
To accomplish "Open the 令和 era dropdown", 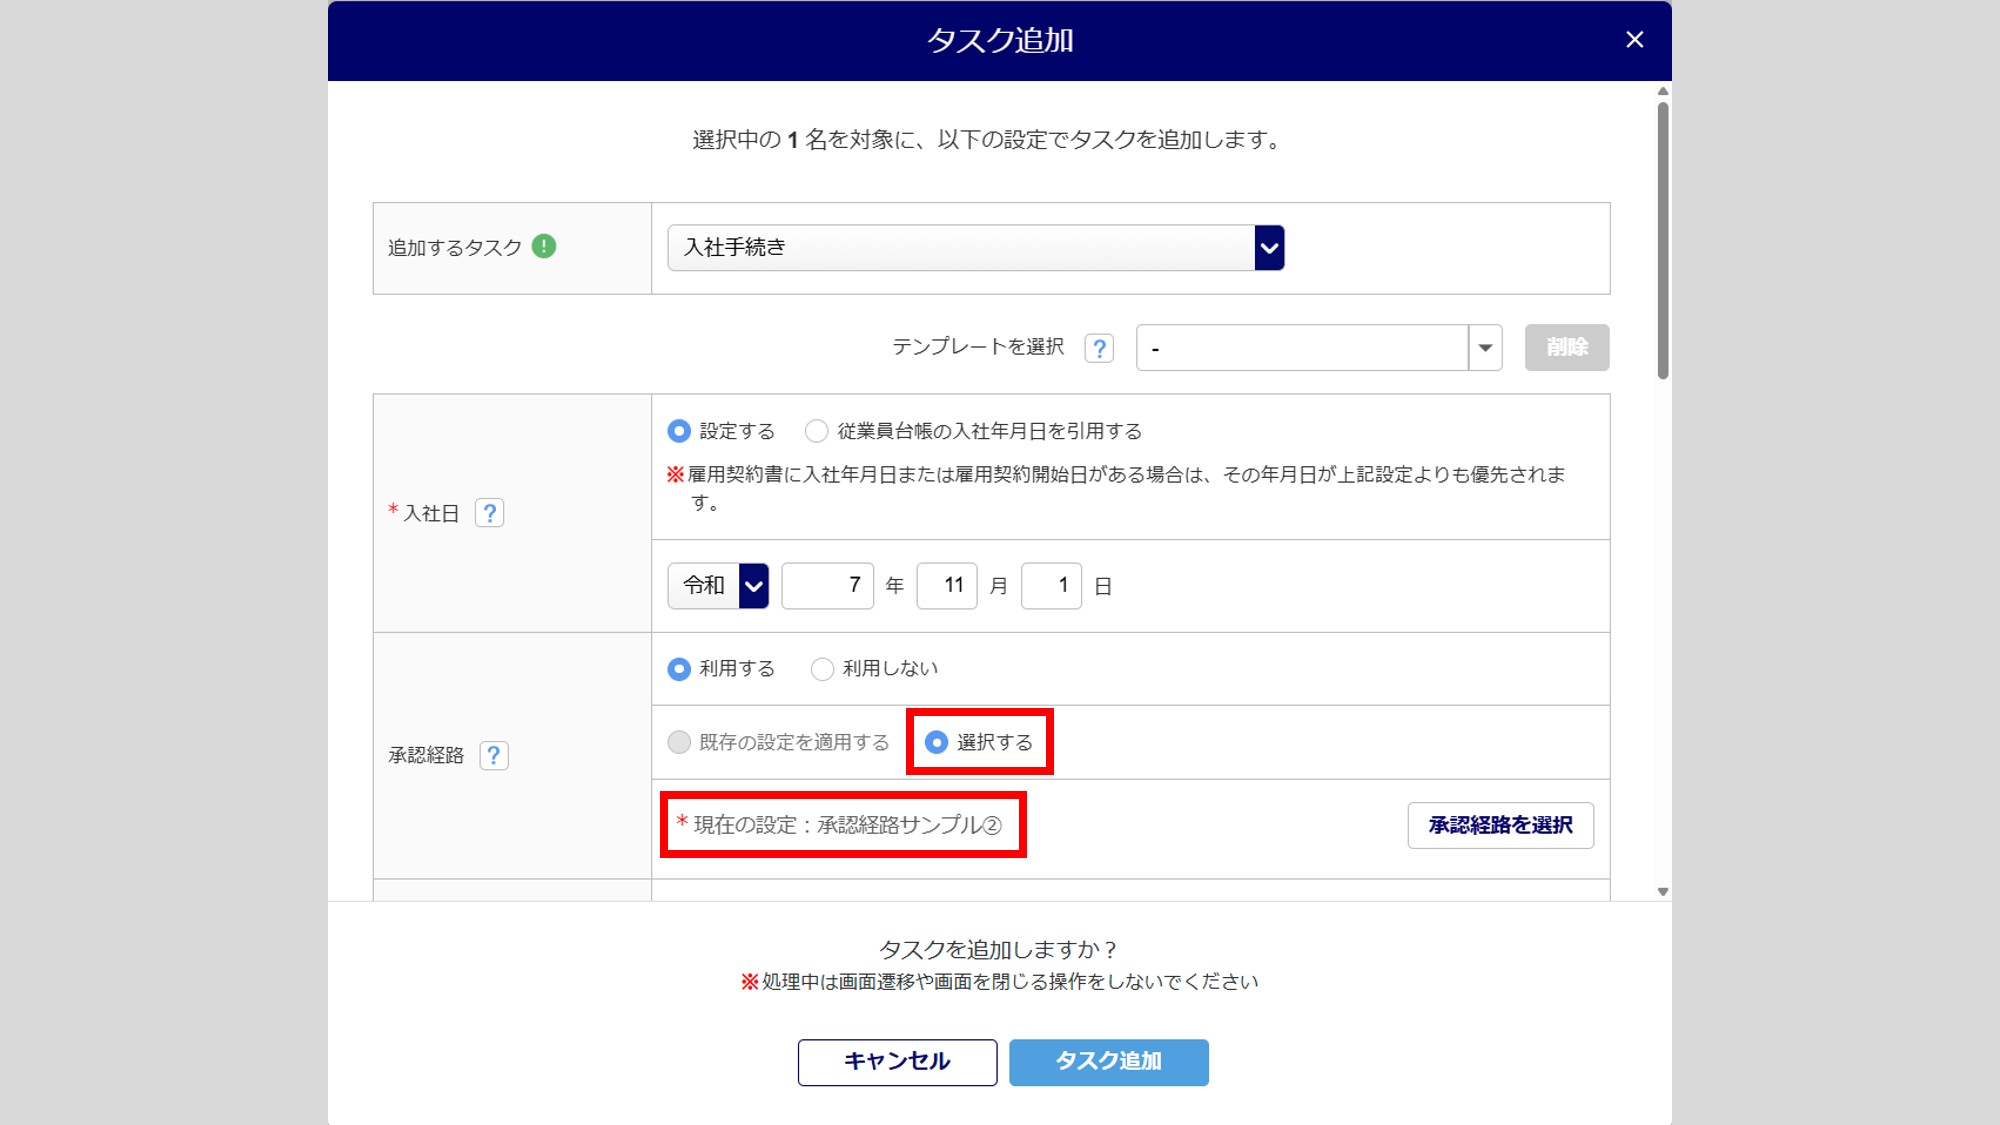I will pos(718,586).
